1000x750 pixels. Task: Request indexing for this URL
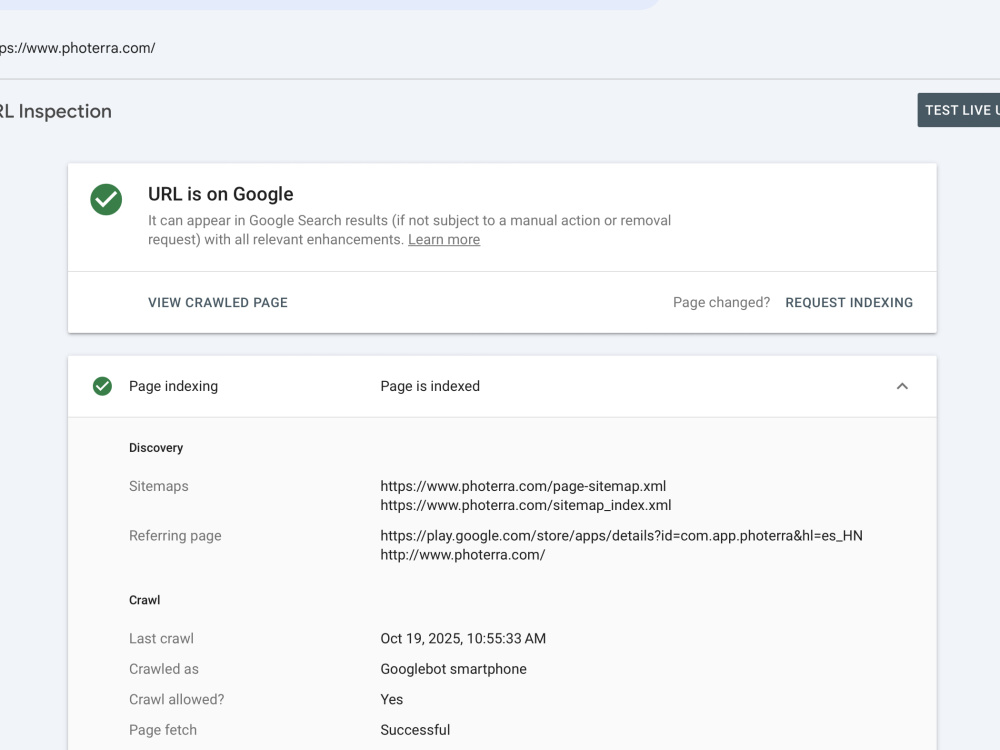click(849, 303)
